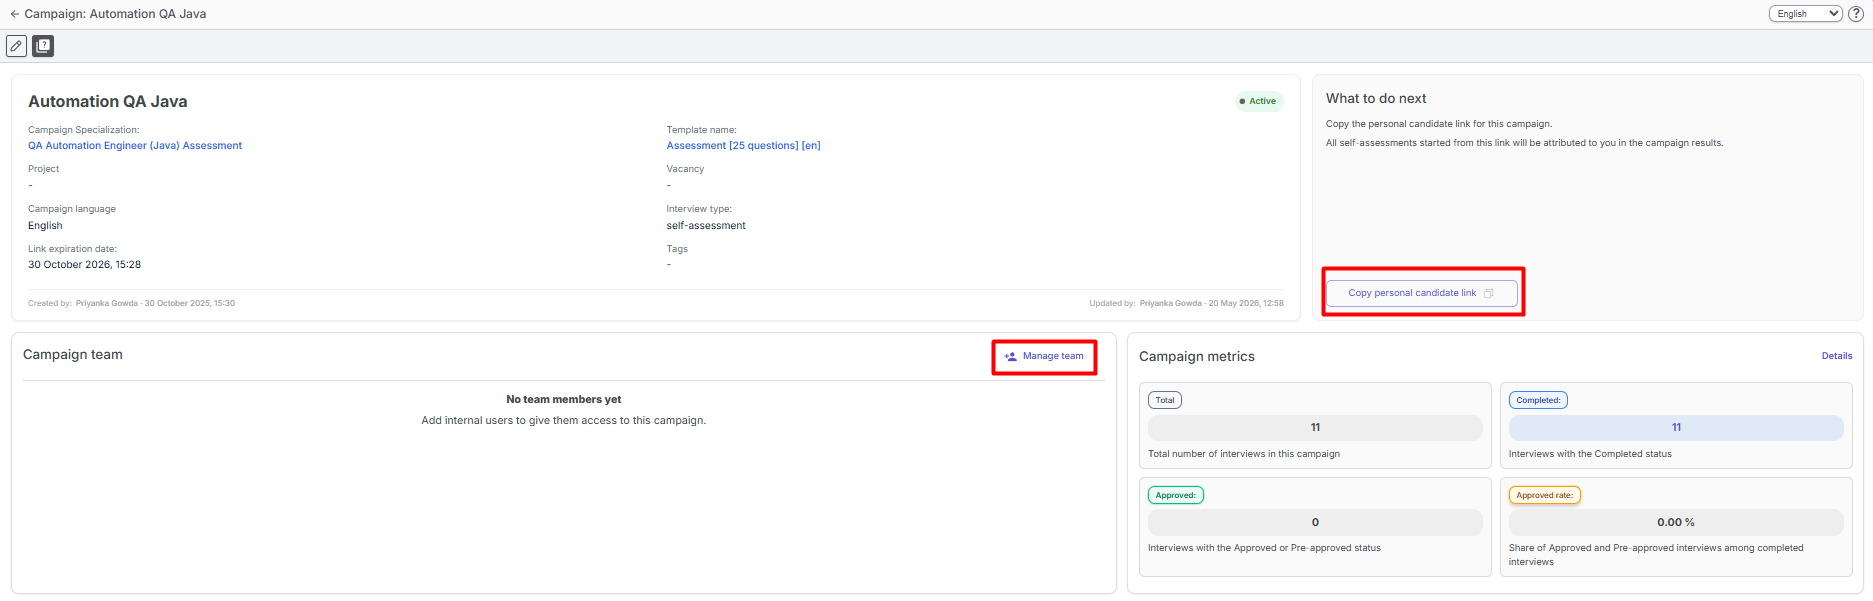The height and width of the screenshot is (601, 1873).
Task: Click the back arrow next to Campaign title
Action: [14, 14]
